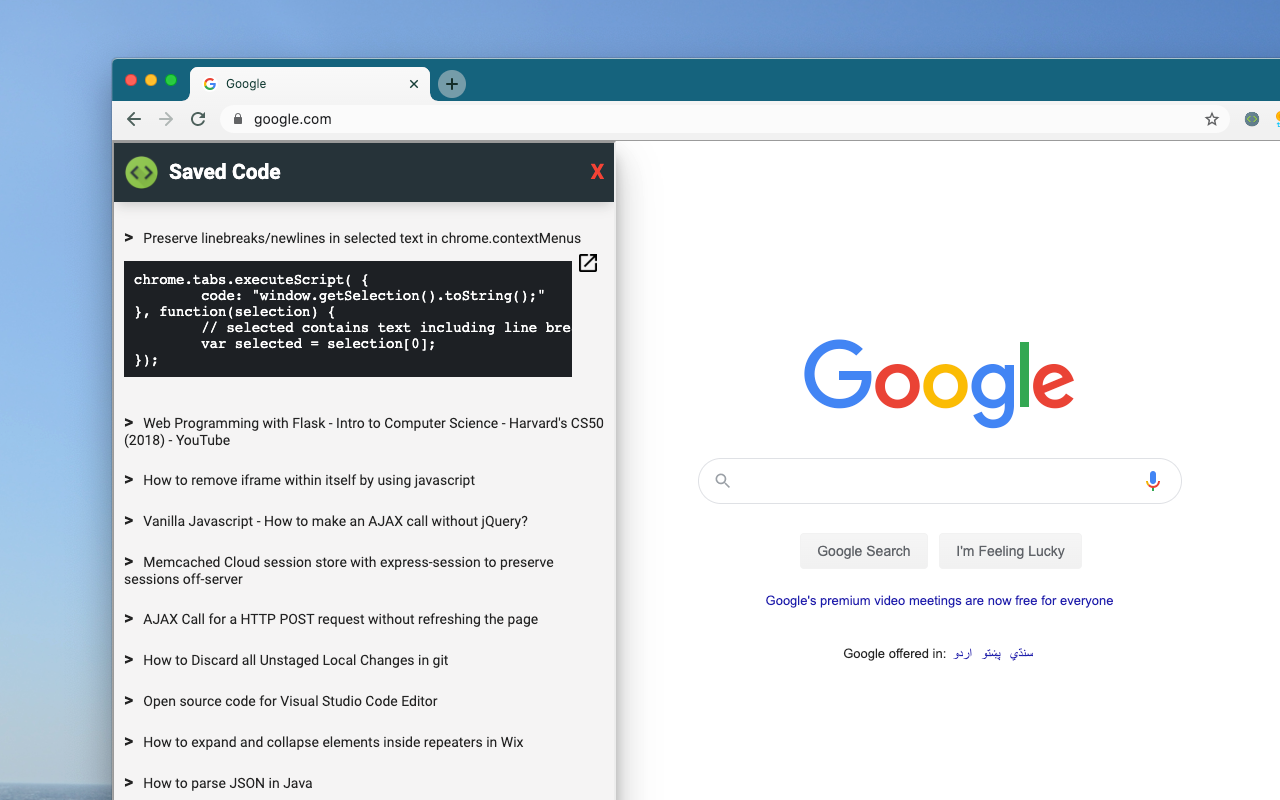Click the 'Saved Code' header title
This screenshot has height=800, width=1280.
click(x=225, y=172)
